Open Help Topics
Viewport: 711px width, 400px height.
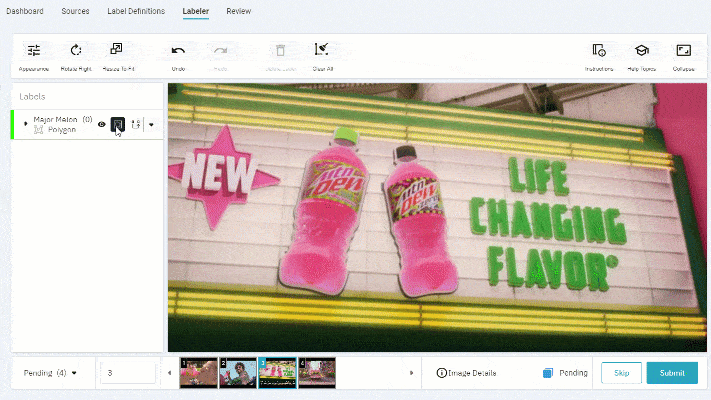641,51
